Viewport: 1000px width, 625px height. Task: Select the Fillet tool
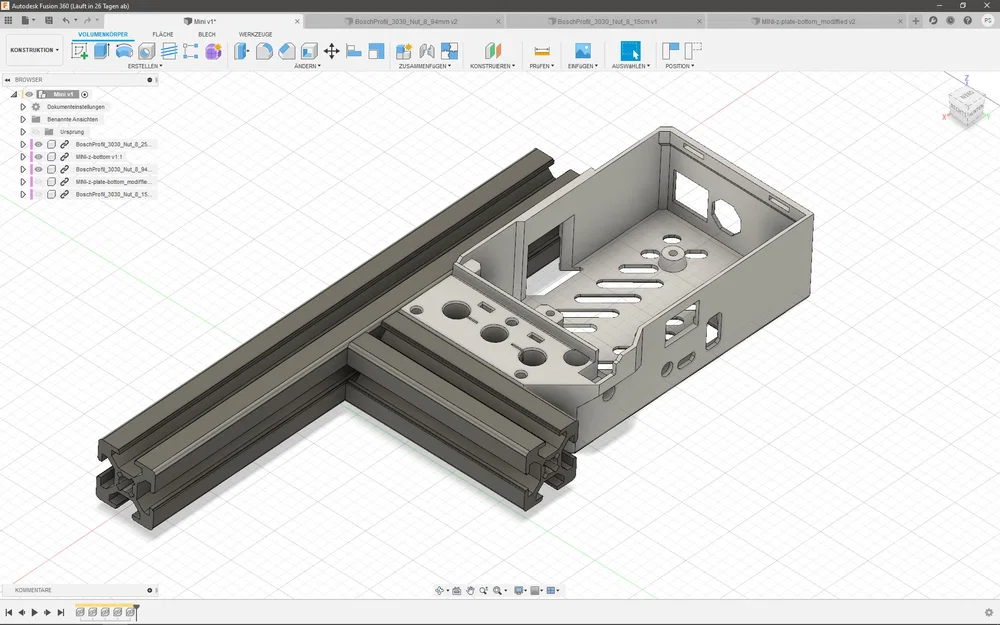click(264, 51)
